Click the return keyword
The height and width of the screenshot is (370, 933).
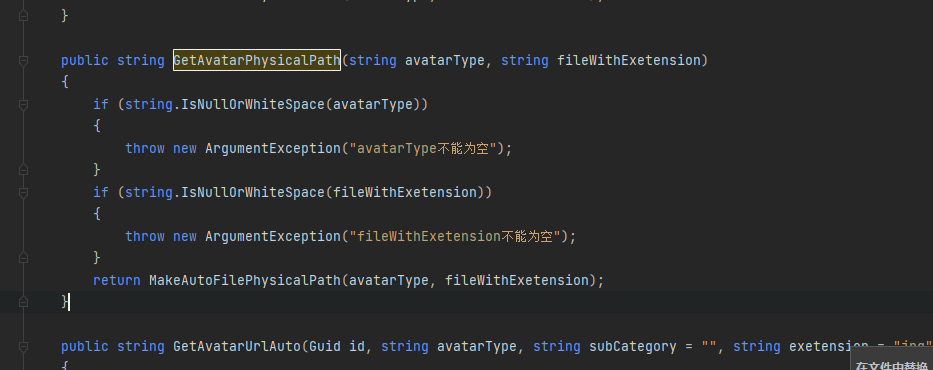coord(117,280)
